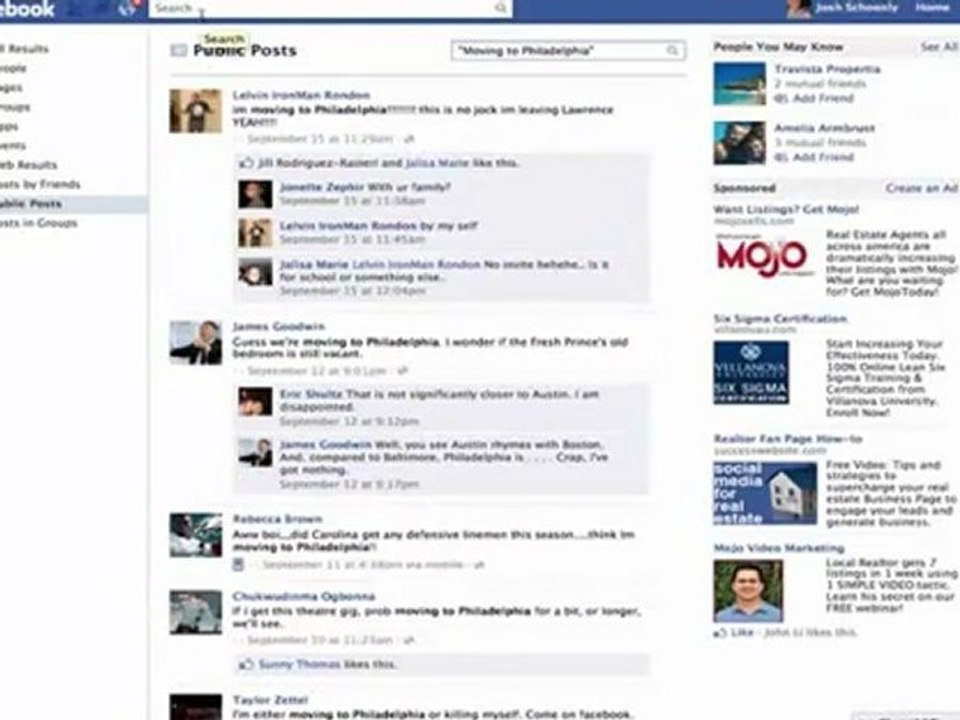Click Eric Shultz's comment avatar
This screenshot has height=720, width=960.
coord(255,402)
